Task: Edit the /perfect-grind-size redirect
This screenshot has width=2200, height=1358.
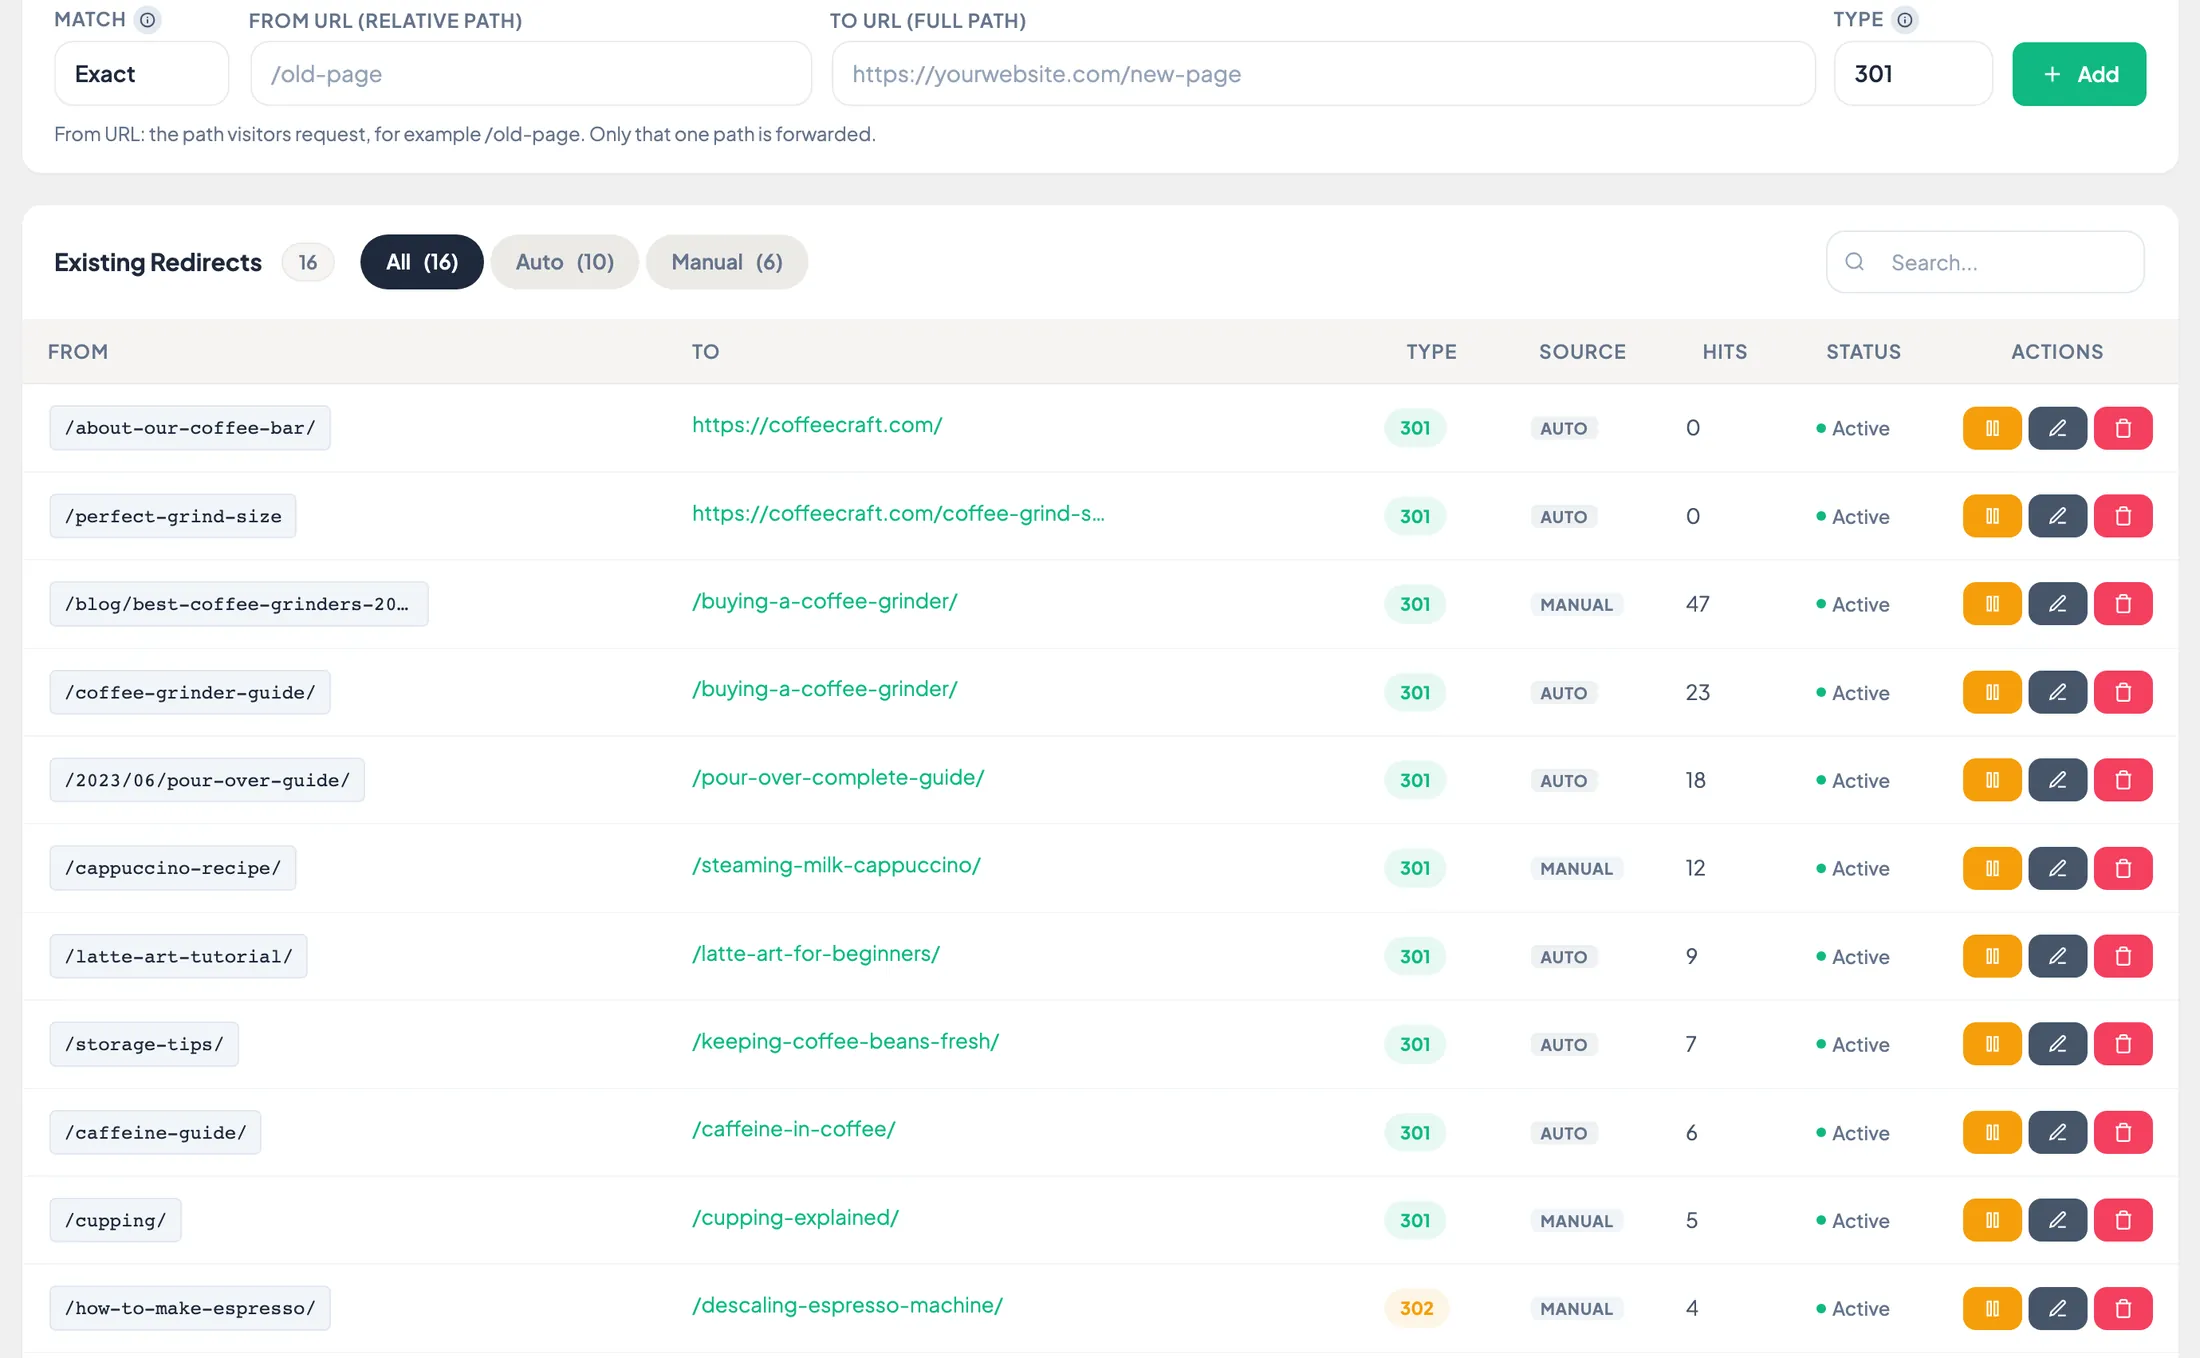Action: pyautogui.click(x=2057, y=516)
